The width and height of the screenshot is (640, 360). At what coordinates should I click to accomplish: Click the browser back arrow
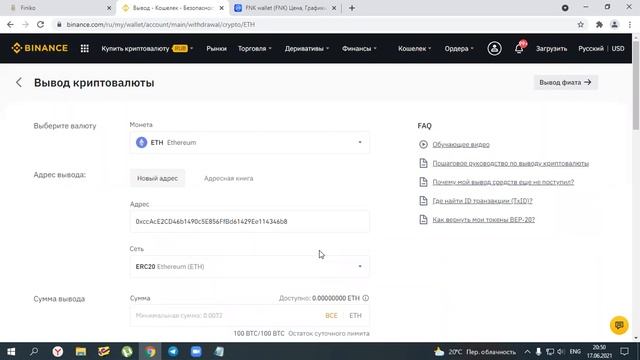[10, 24]
